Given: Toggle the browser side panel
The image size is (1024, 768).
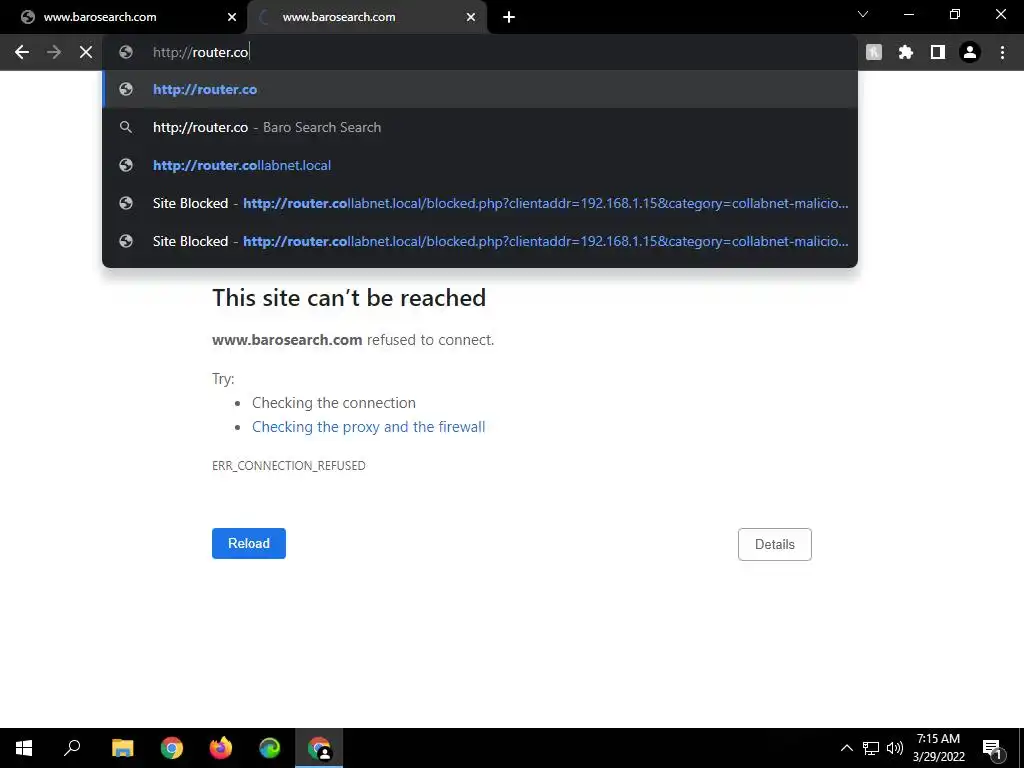Looking at the screenshot, I should (x=938, y=52).
